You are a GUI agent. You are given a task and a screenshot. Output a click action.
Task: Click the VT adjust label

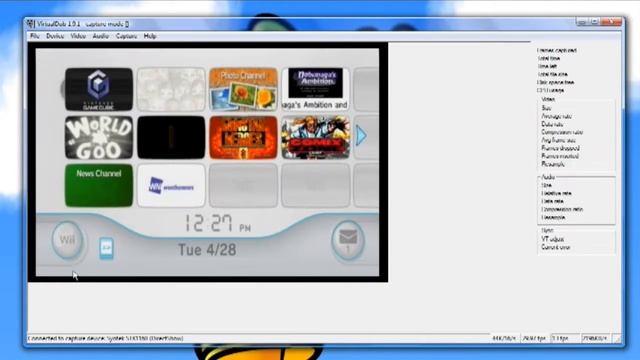(x=553, y=239)
